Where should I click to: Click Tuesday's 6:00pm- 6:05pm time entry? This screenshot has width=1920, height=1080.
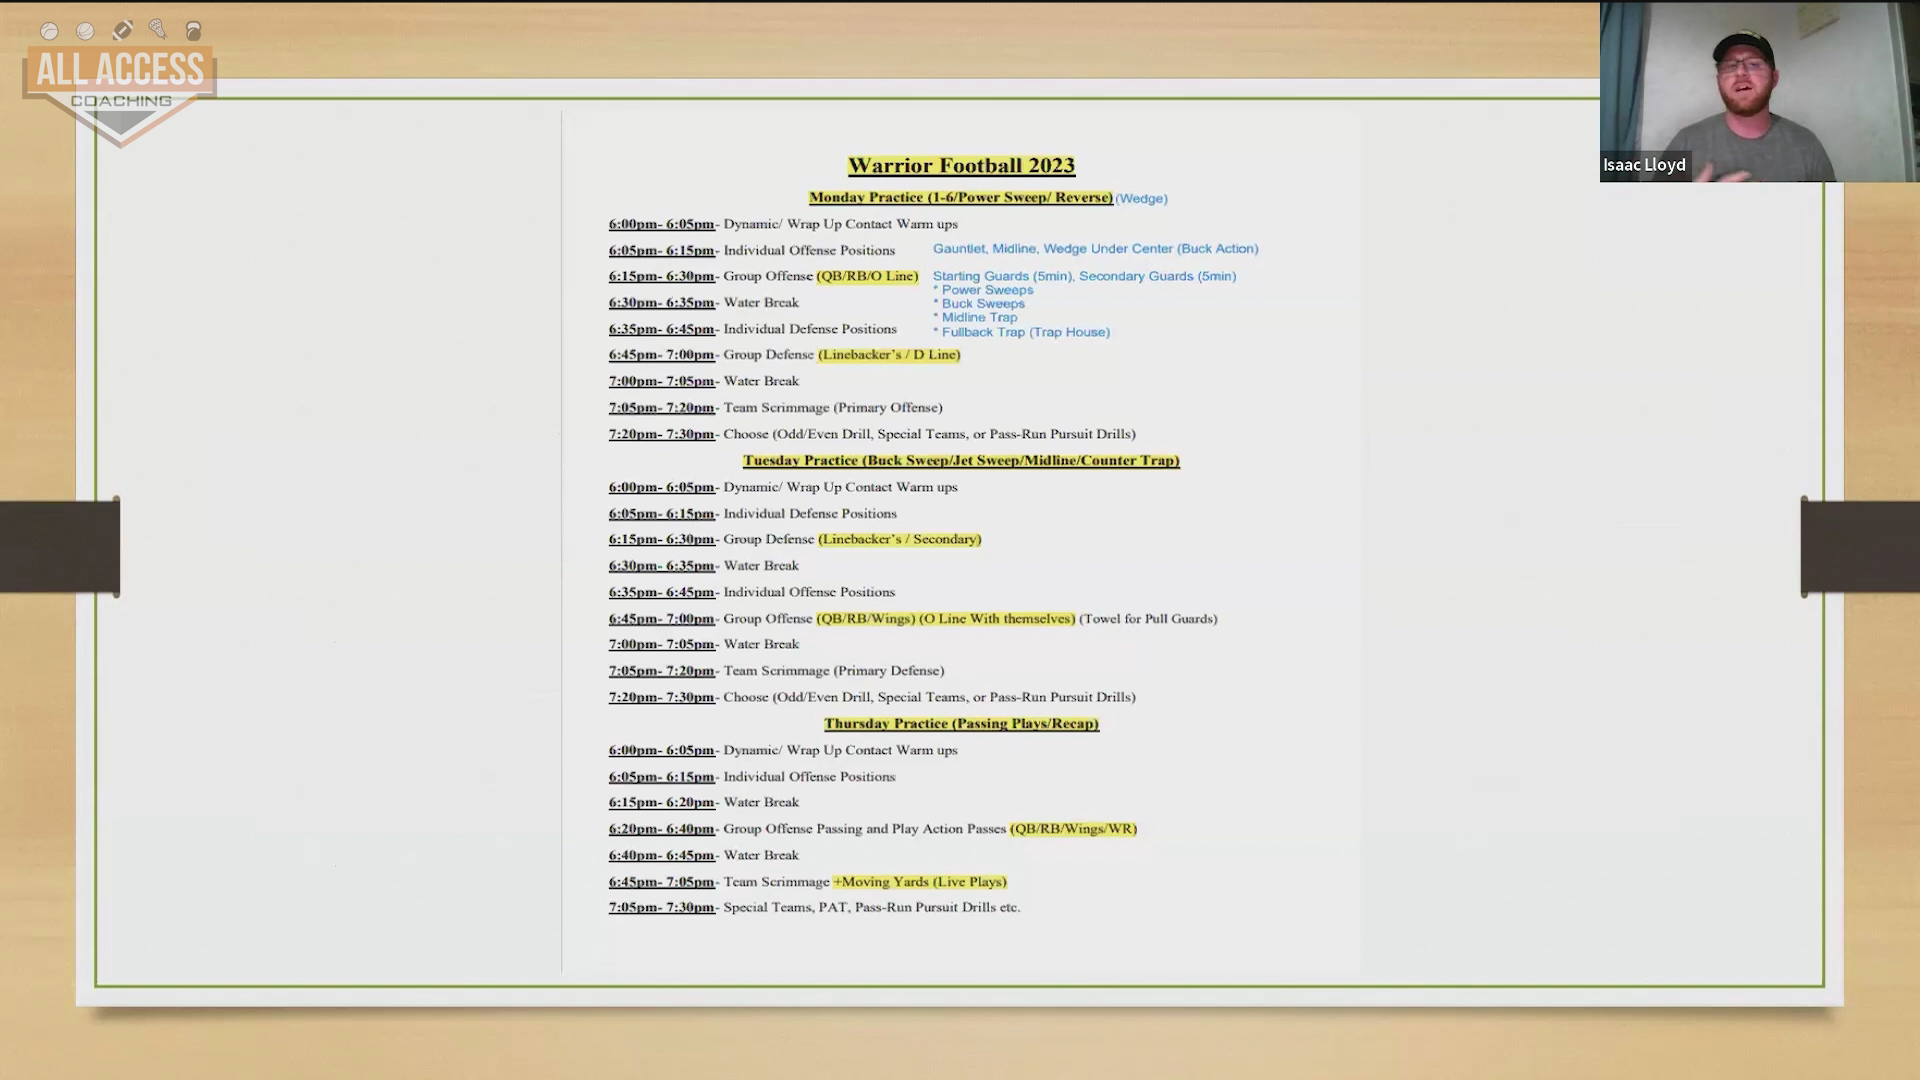coord(661,488)
